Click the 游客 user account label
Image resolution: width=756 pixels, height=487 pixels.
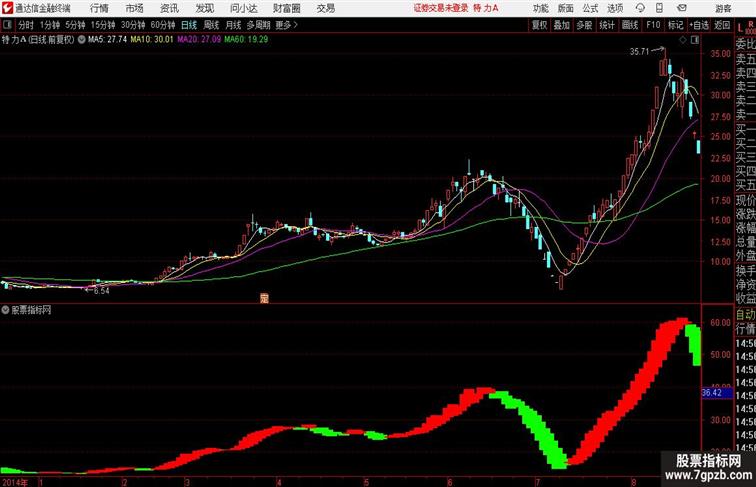(x=723, y=9)
